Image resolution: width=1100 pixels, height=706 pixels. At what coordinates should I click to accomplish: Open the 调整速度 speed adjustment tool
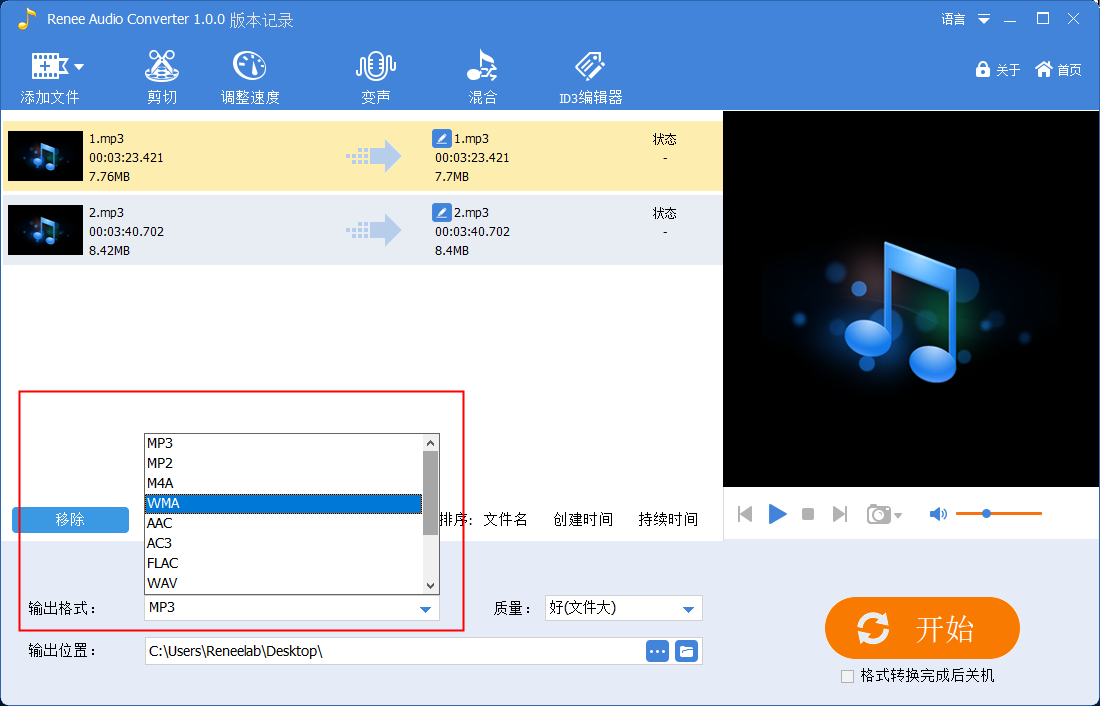click(x=250, y=77)
